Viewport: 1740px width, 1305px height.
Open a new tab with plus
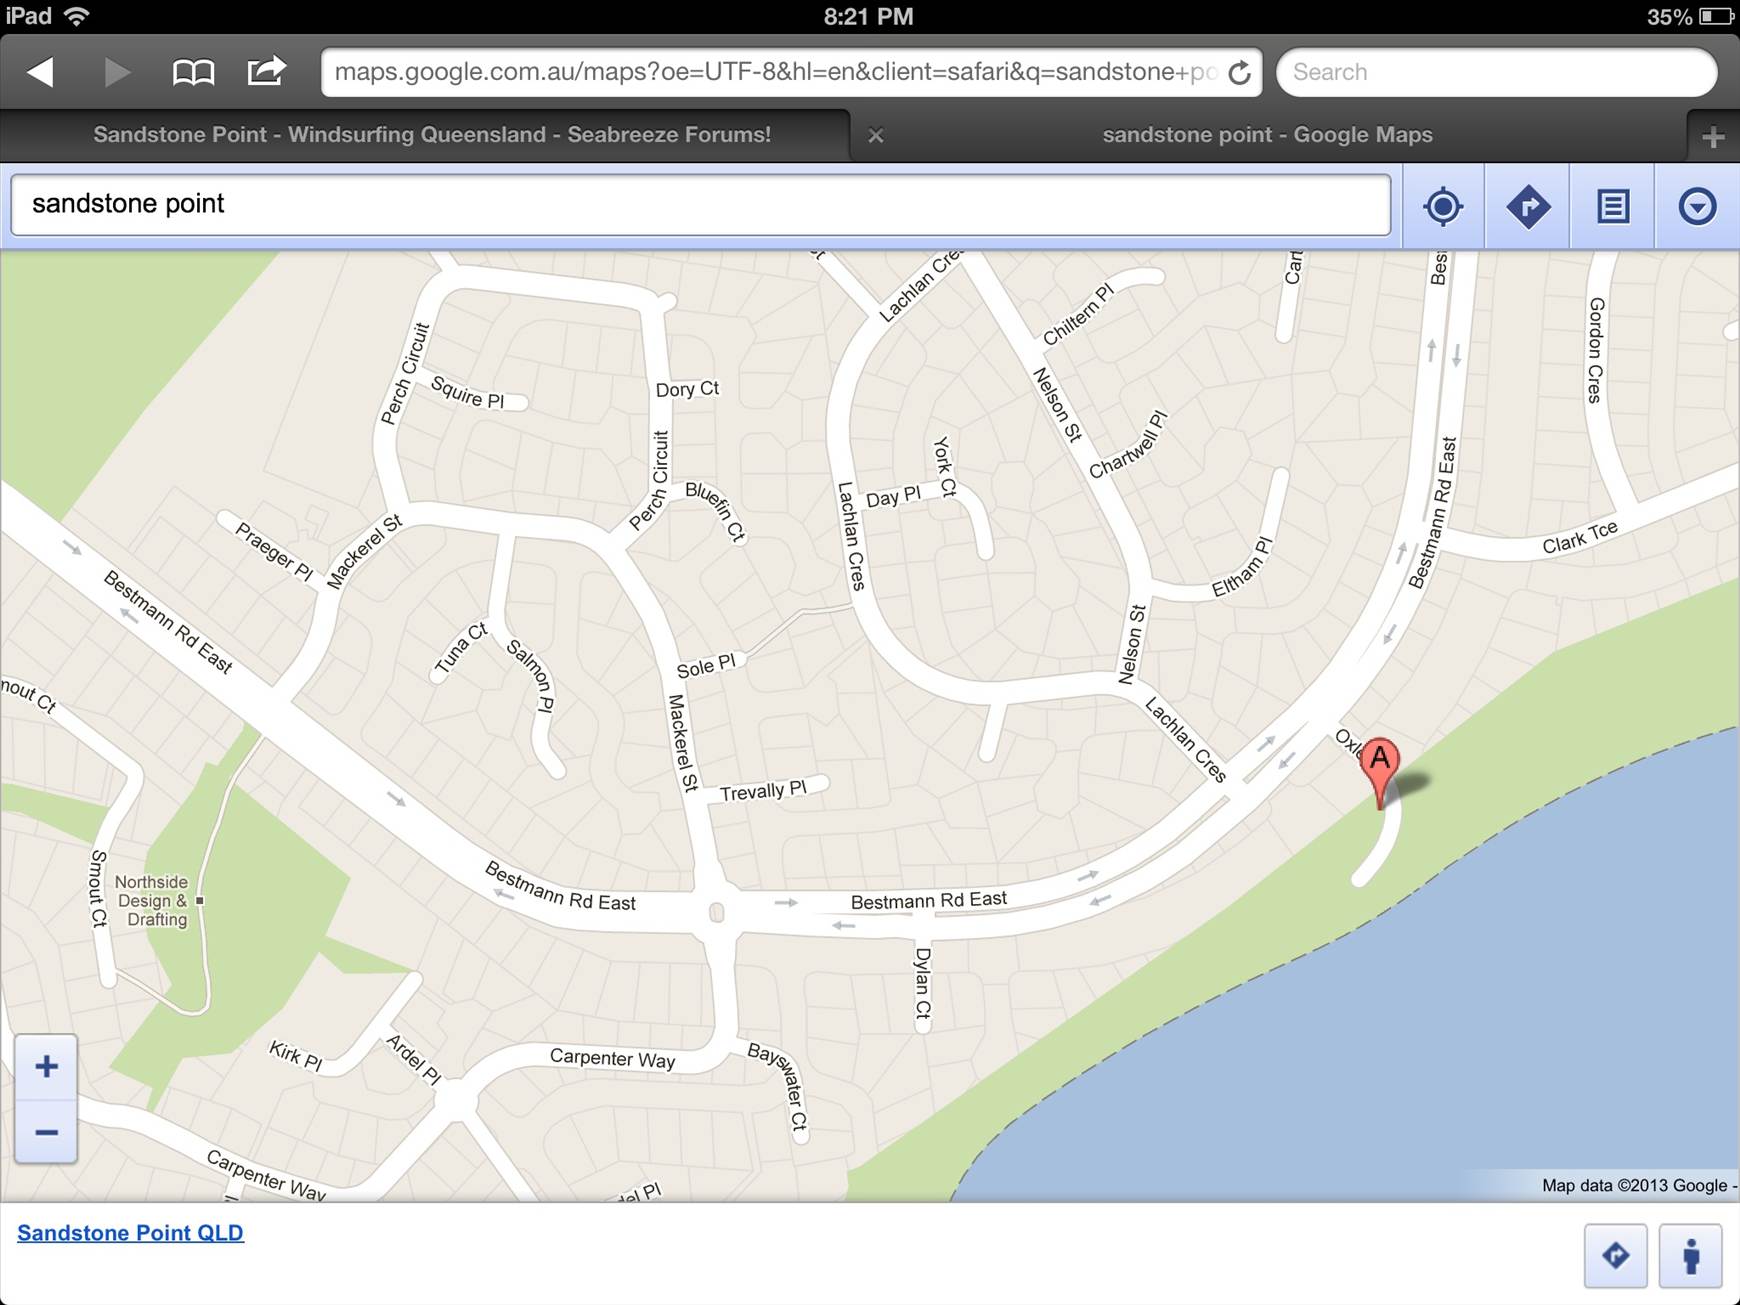(x=1713, y=137)
